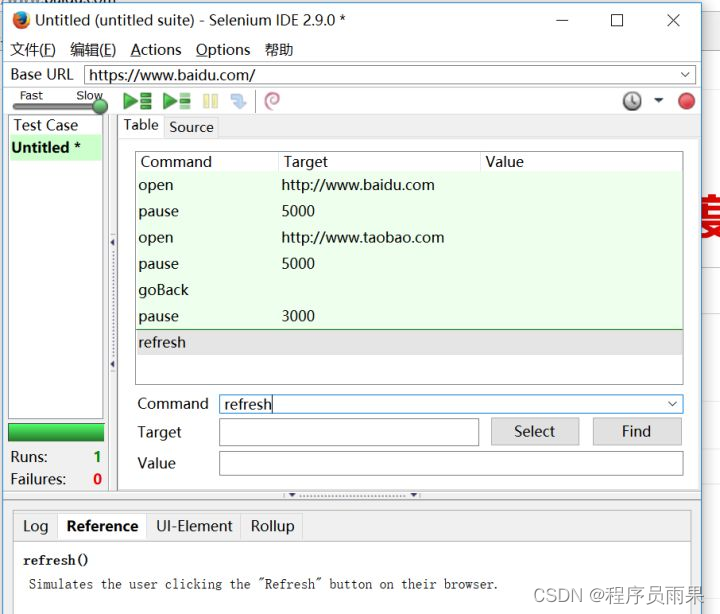
Task: Select first pause 5000 row after baidu
Action: click(409, 211)
